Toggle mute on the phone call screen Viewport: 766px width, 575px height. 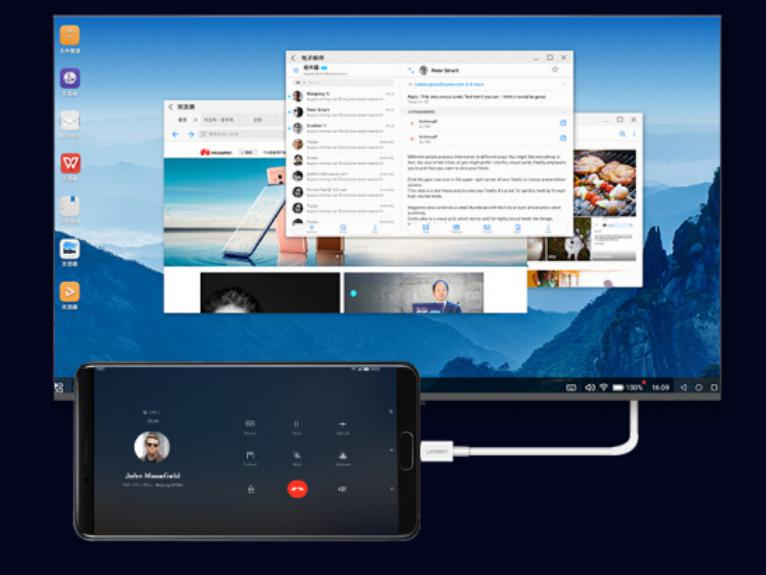coord(297,455)
